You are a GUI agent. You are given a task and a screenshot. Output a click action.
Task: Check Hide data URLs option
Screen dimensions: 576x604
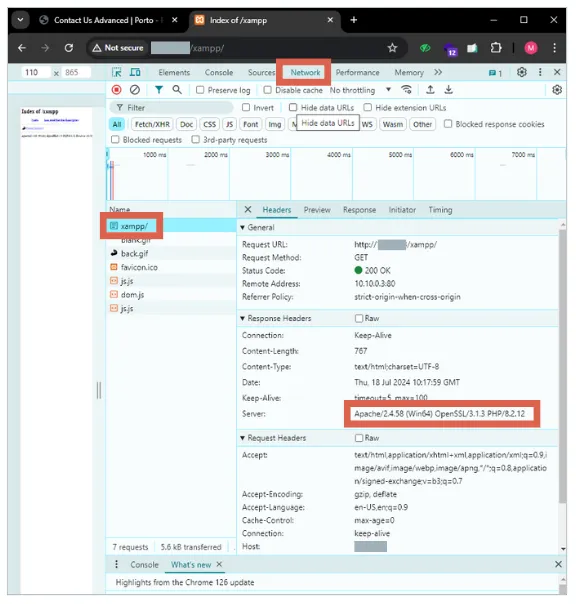pos(293,107)
